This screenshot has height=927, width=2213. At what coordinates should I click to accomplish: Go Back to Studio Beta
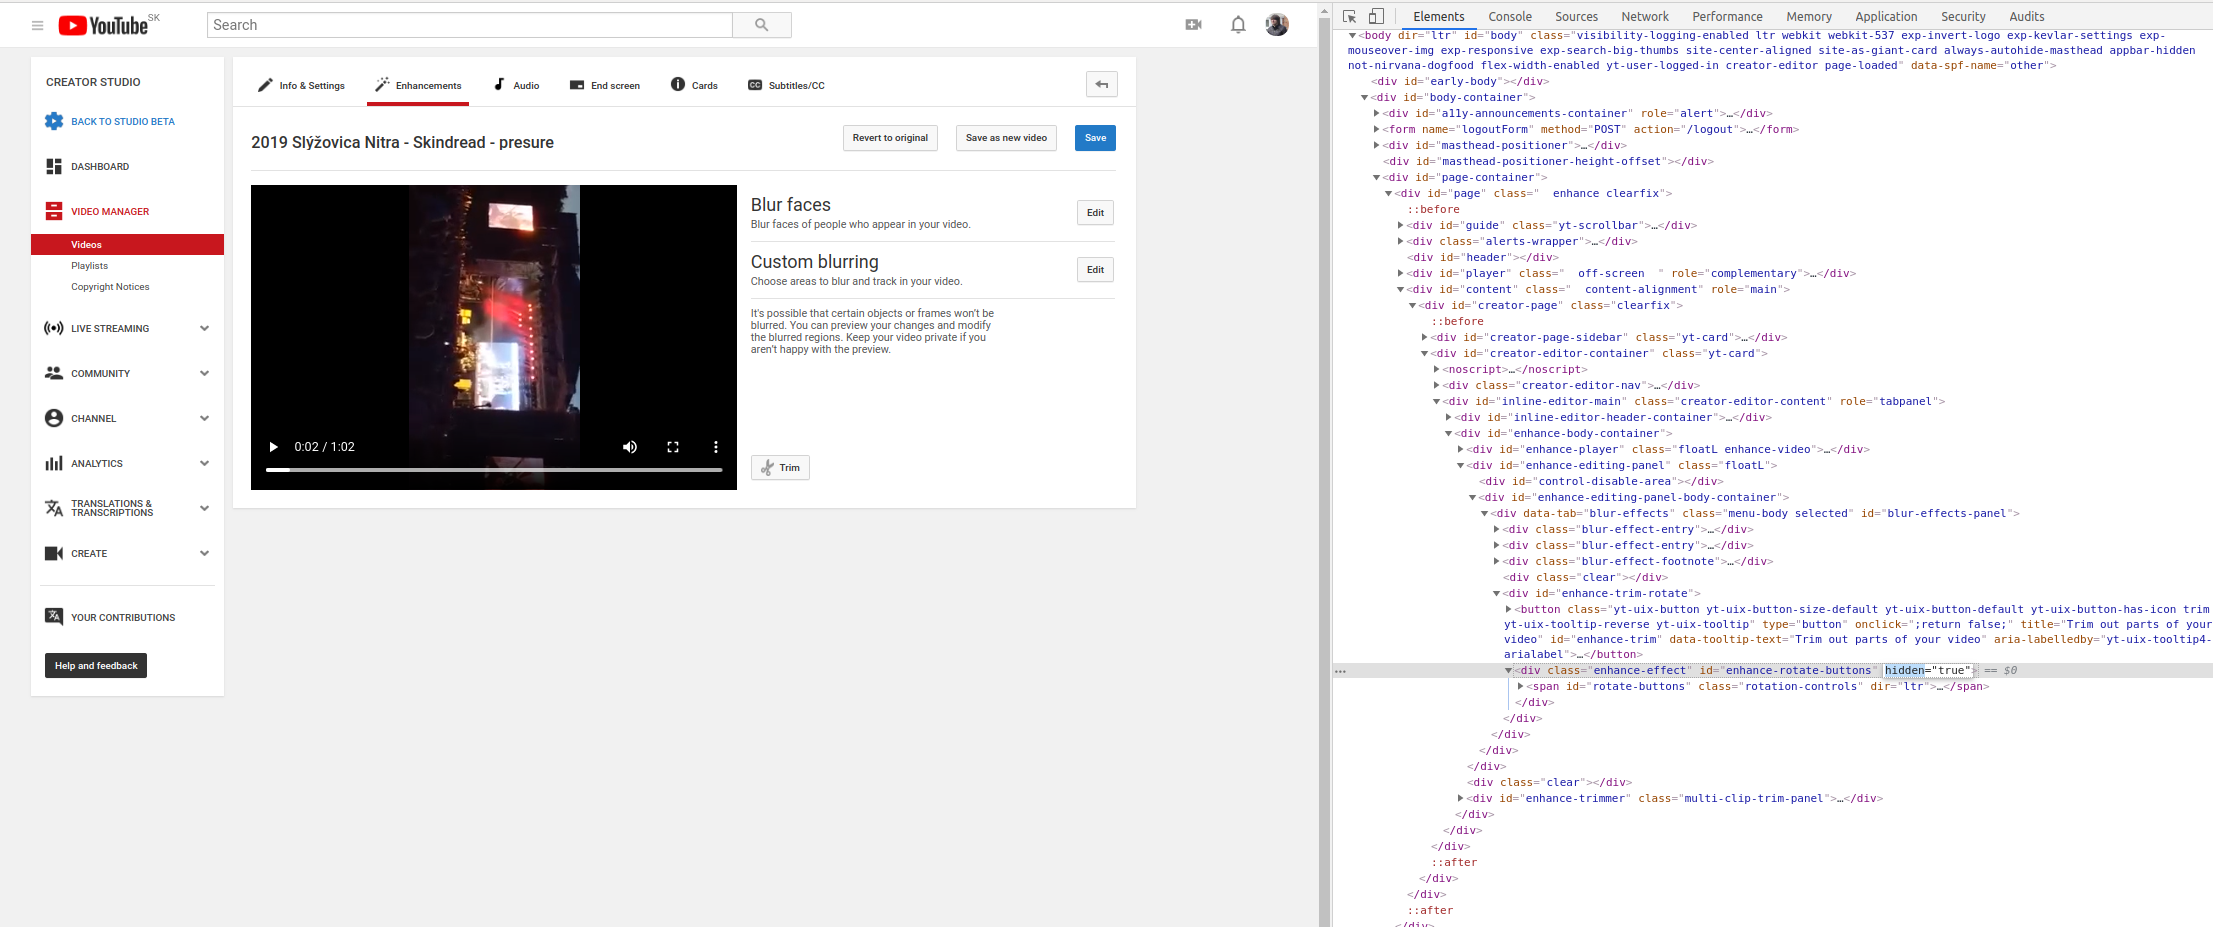[x=110, y=121]
